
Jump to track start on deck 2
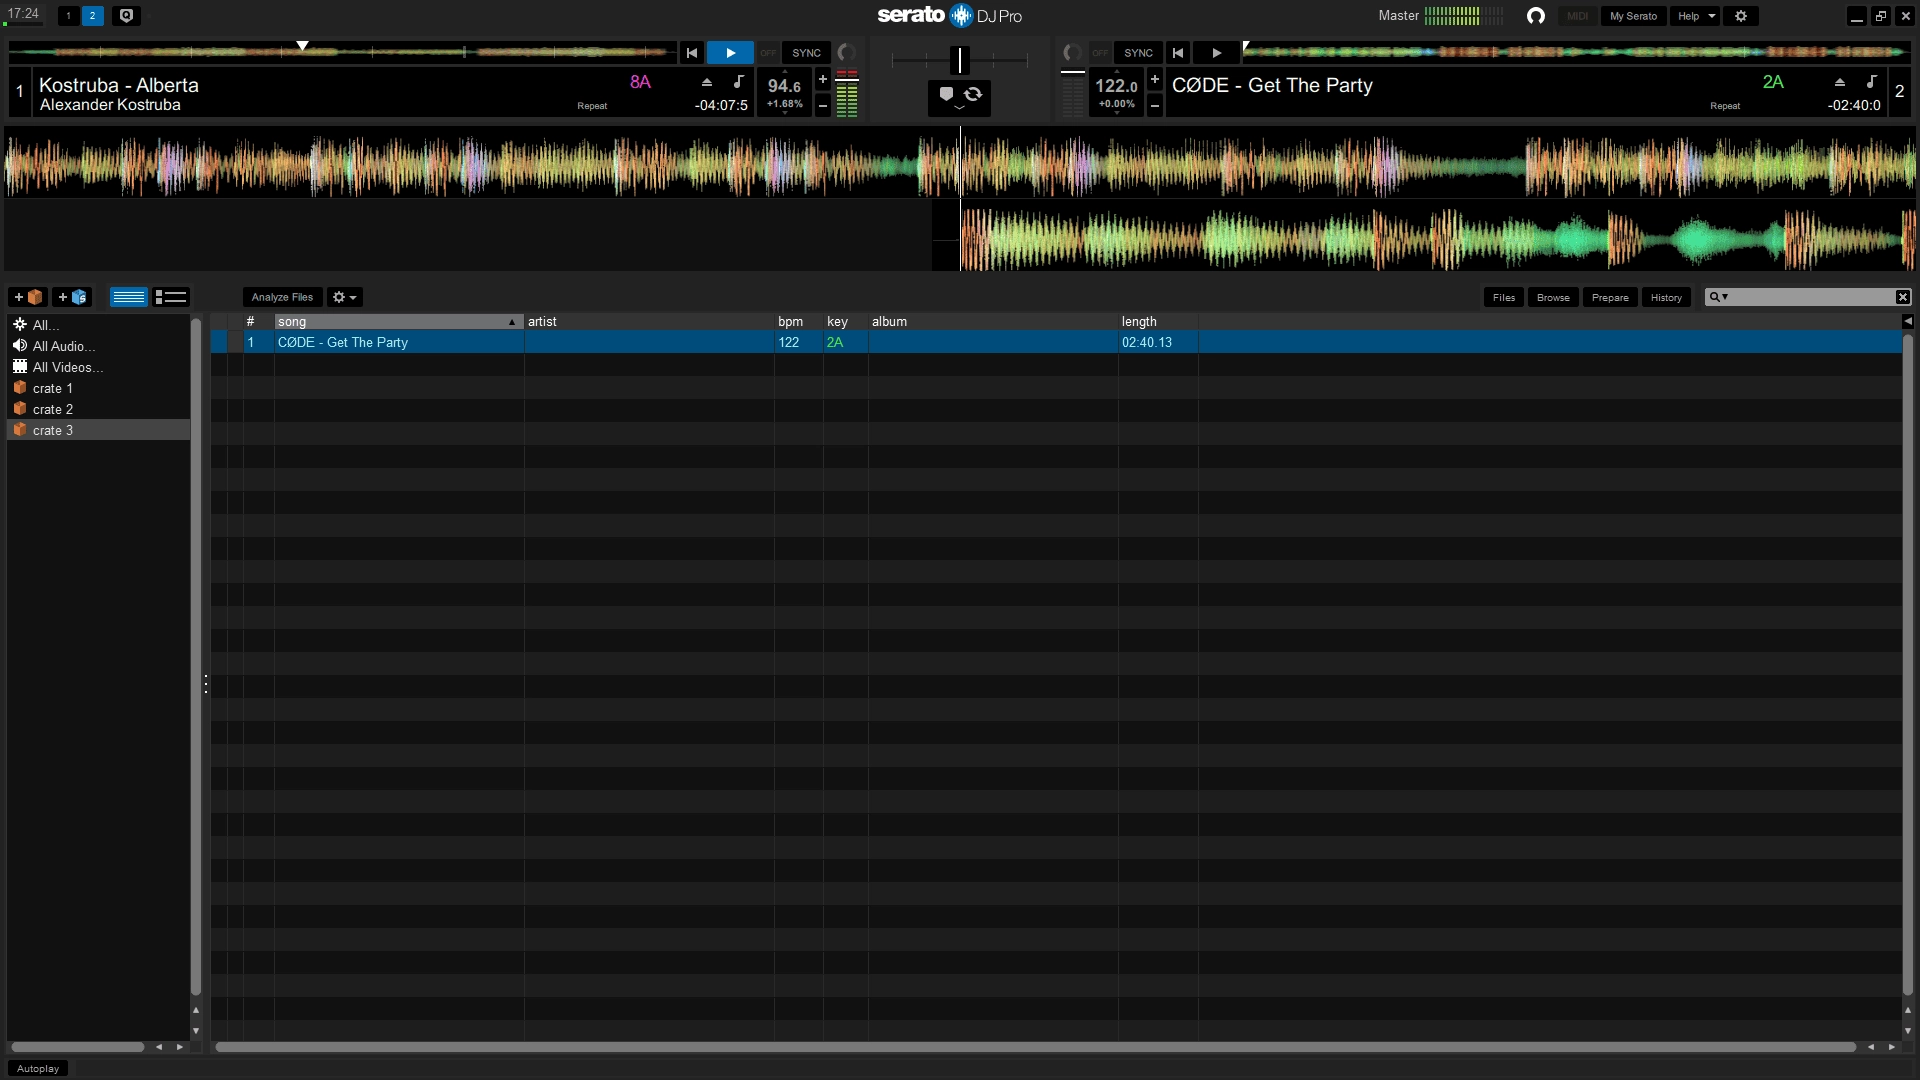pos(1178,53)
